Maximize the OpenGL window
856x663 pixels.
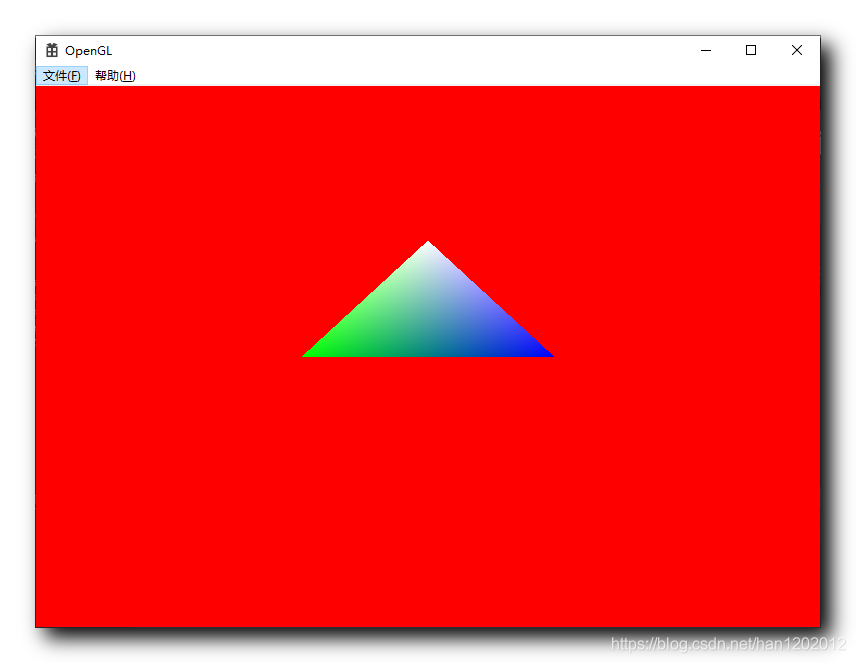[751, 50]
